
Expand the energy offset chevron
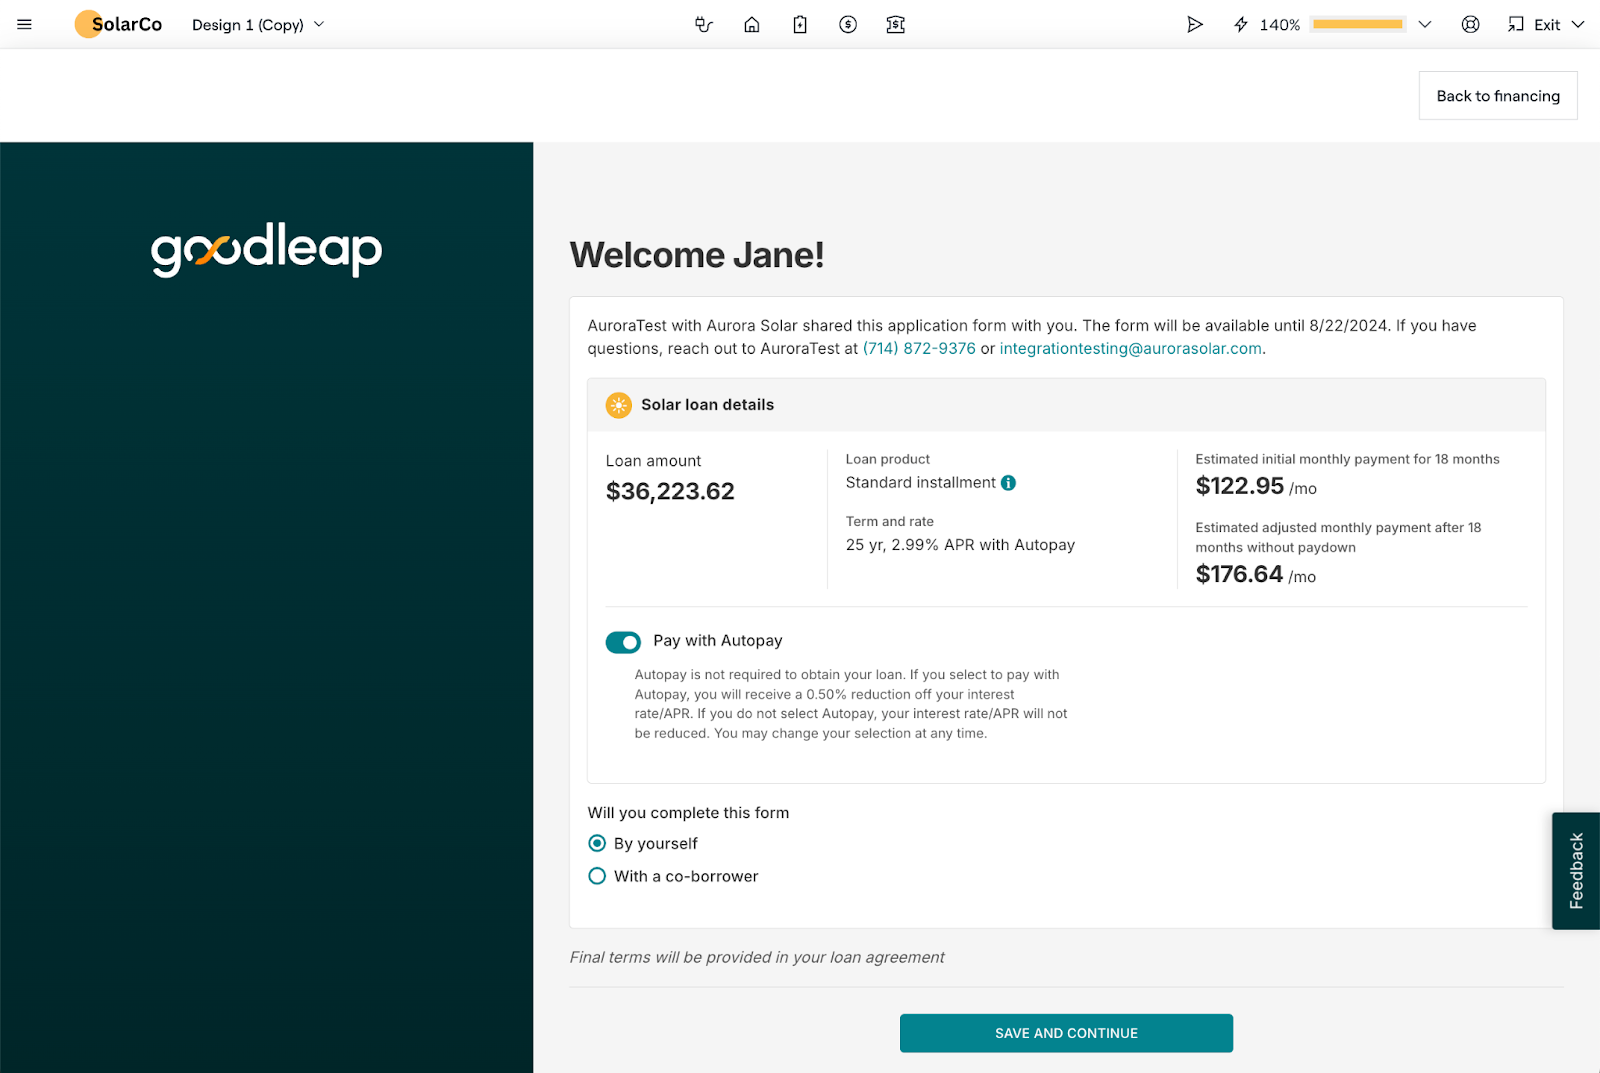point(1425,24)
